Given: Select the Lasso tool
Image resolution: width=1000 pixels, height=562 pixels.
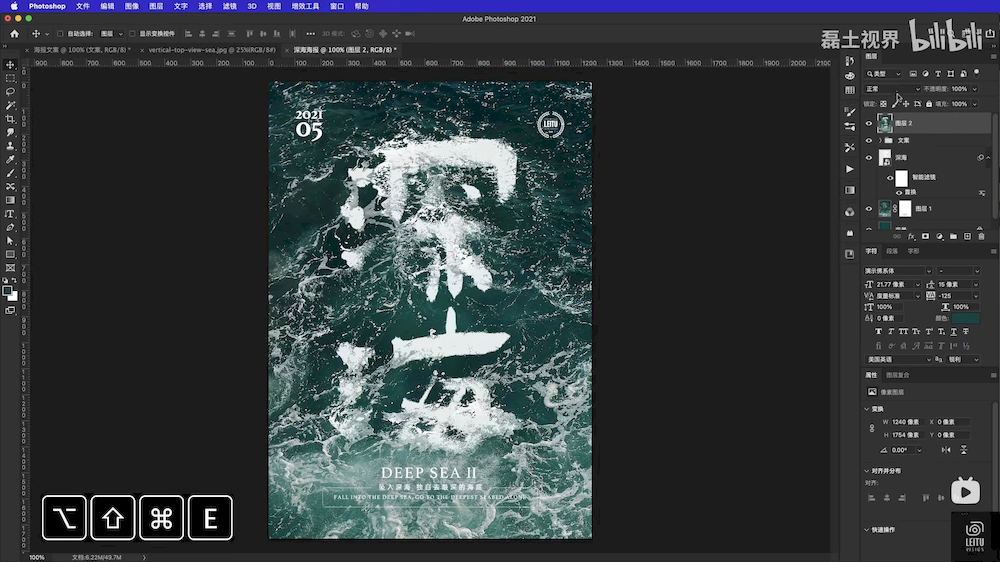Looking at the screenshot, I should pos(10,91).
